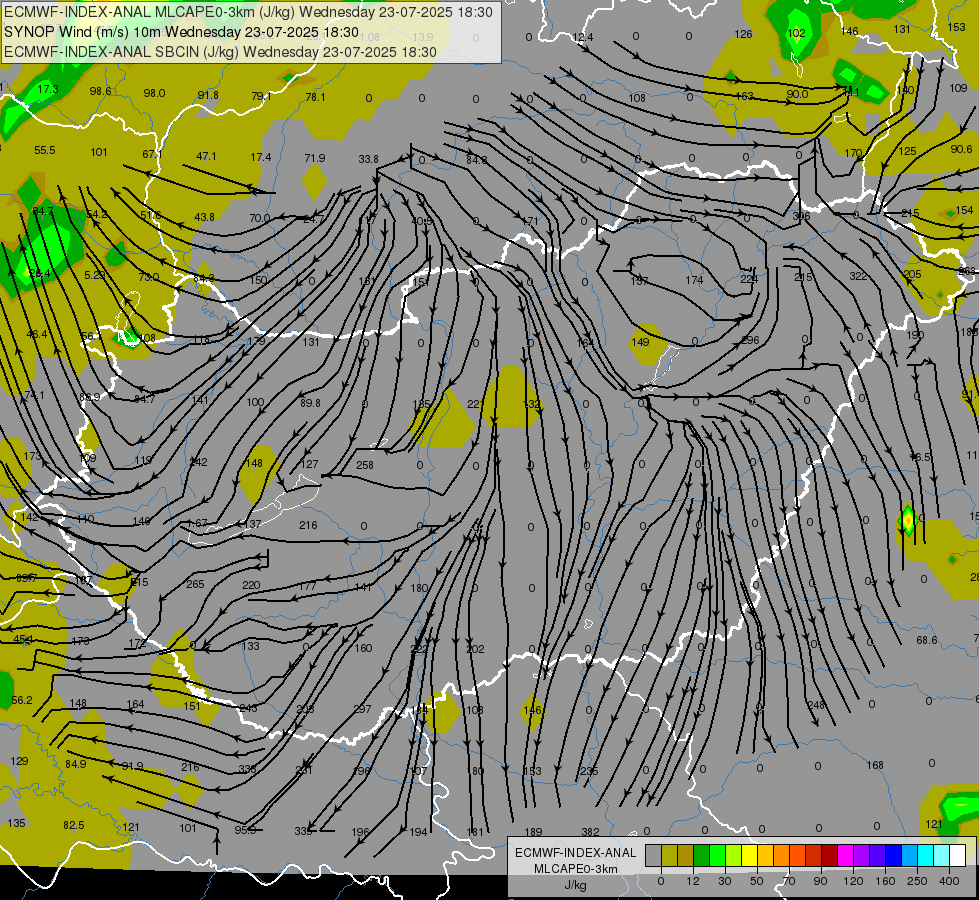Click the map value 55.5

[x=45, y=150]
